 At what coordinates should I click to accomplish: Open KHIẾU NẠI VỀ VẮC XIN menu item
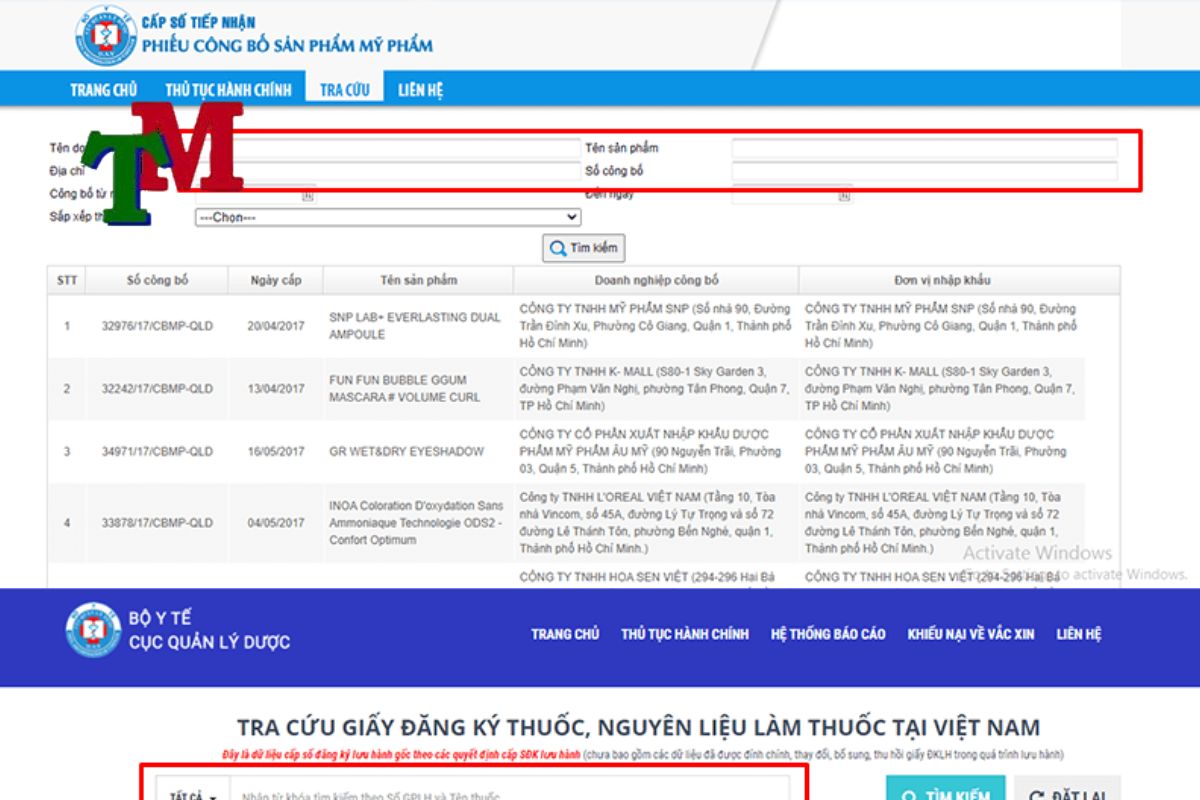(970, 634)
